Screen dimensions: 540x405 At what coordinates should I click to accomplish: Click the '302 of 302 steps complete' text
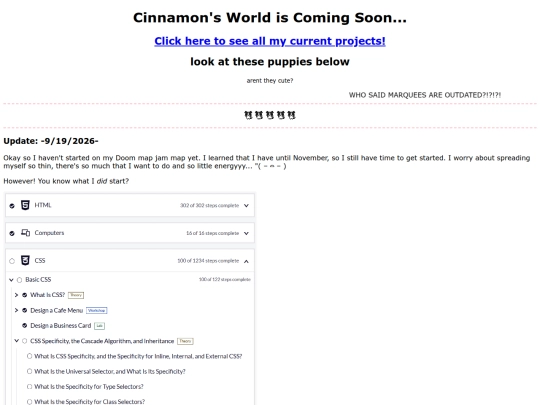pos(209,206)
